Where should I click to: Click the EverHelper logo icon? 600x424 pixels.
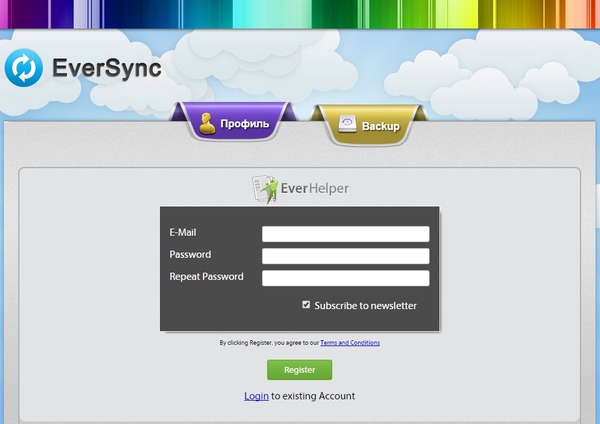(x=265, y=189)
